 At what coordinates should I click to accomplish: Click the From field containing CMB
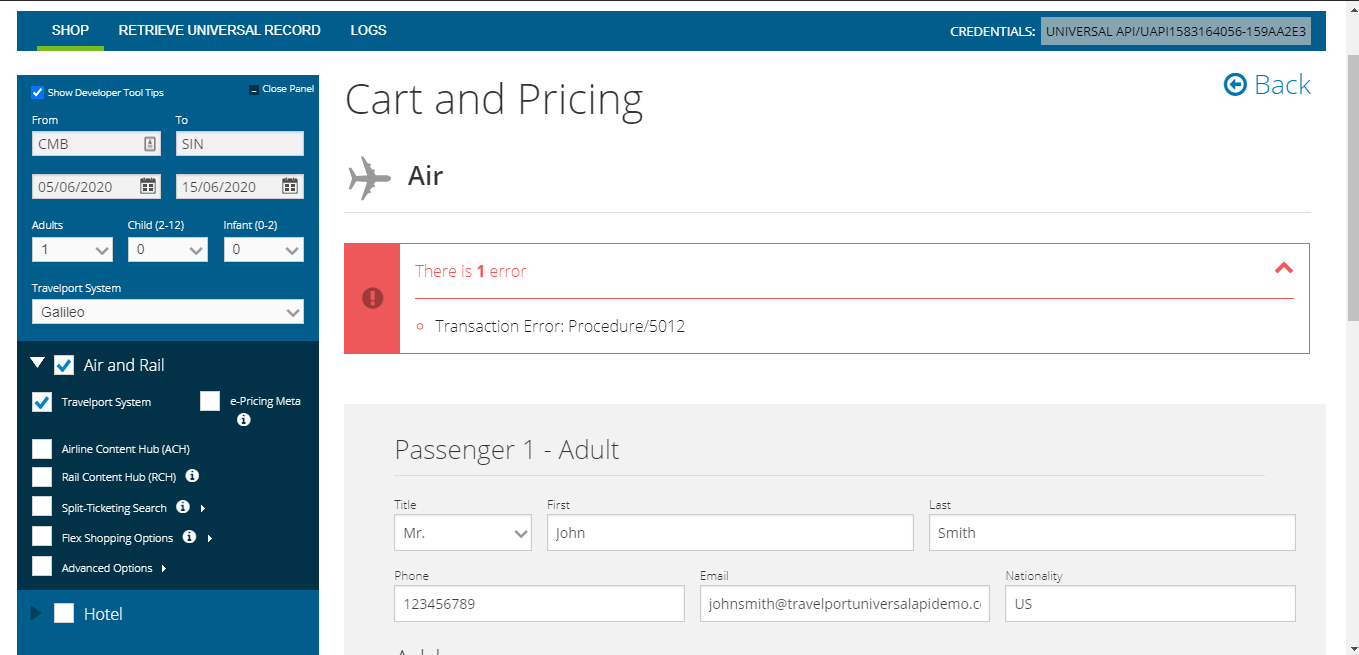90,143
